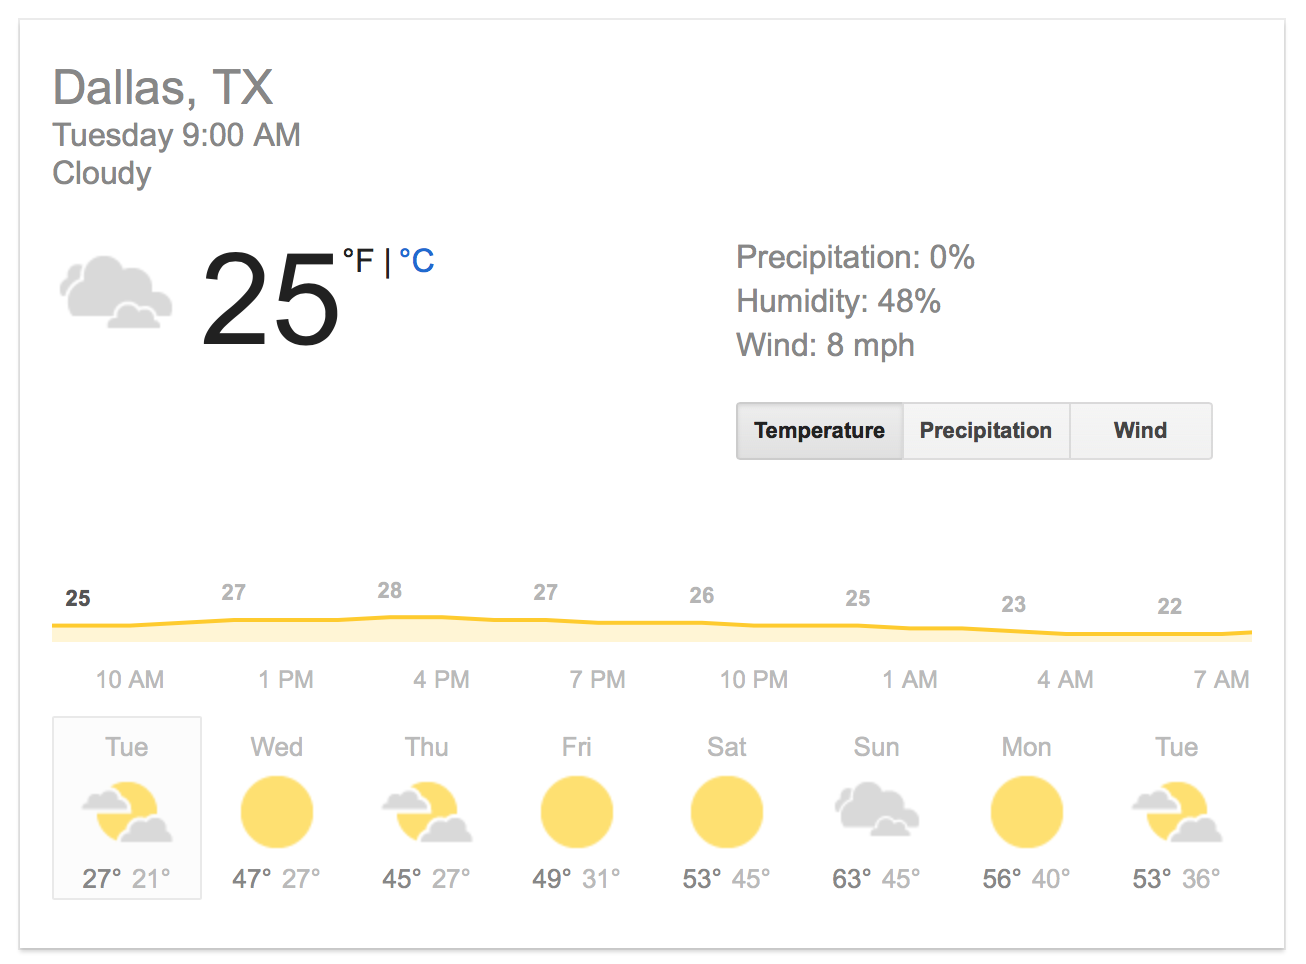Select Sunday's cloudy forecast icon
Viewport: 1306px width, 964px height.
click(x=877, y=810)
